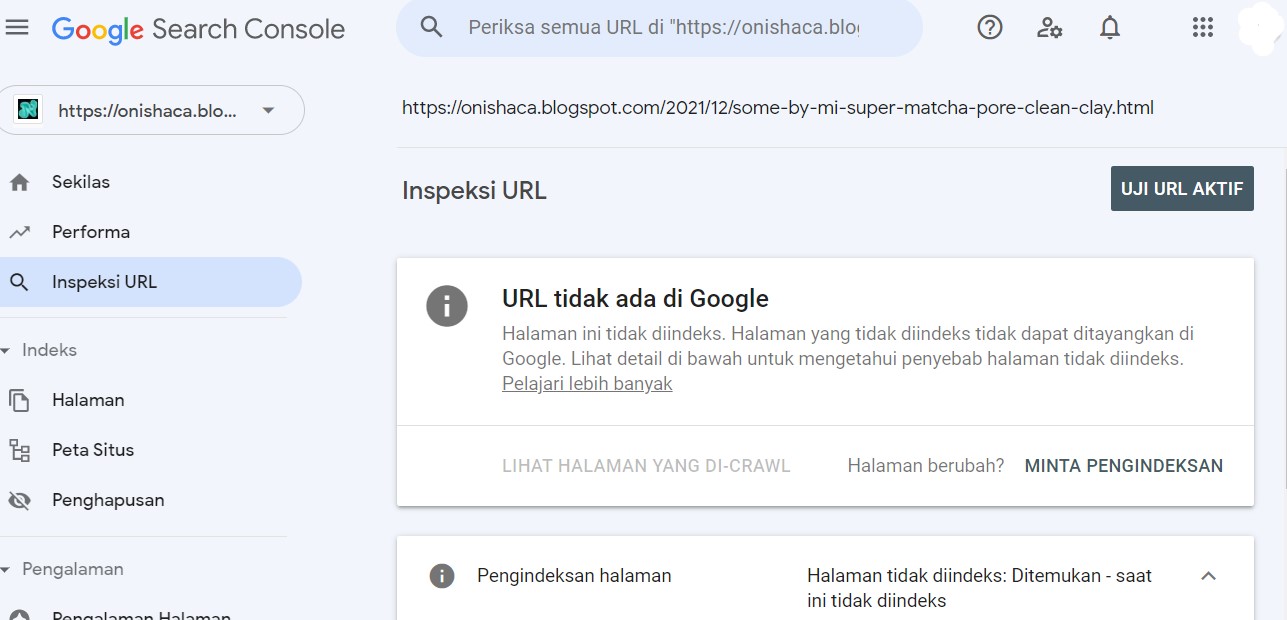Open the Google apps grid
The image size is (1287, 620).
1202,28
